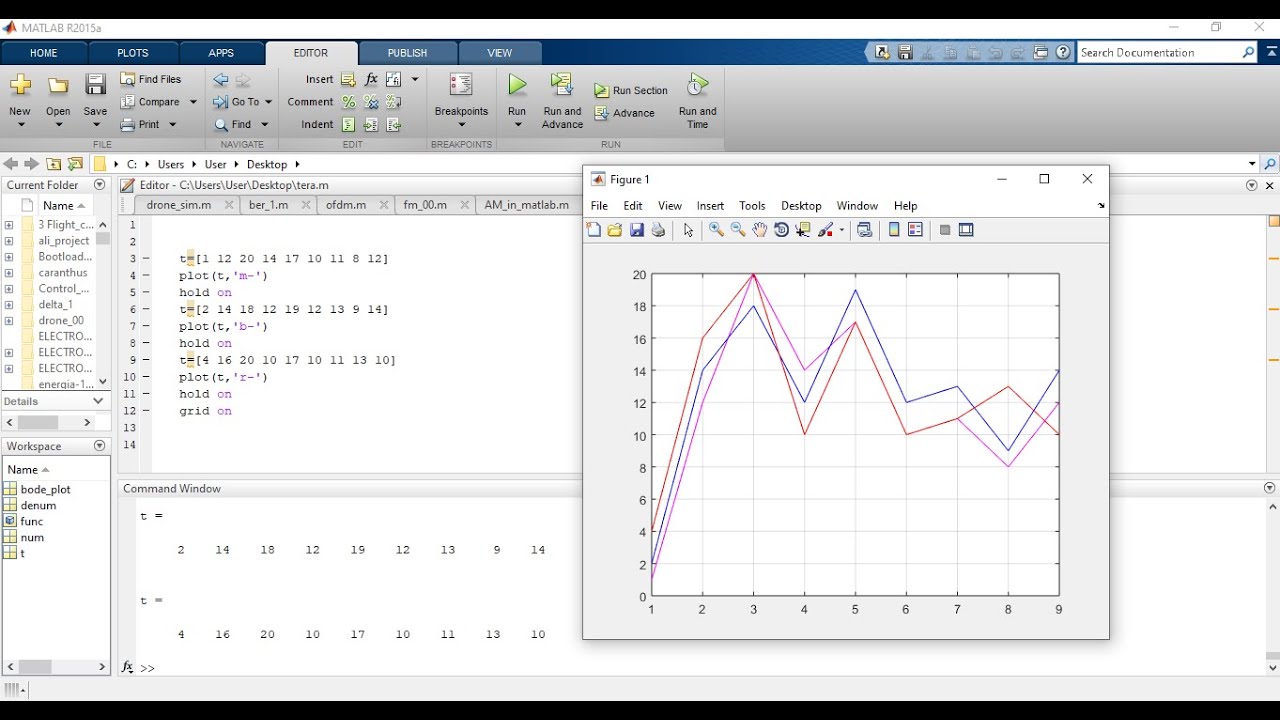Click Zoom Out icon in Figure 1 toolbar
1280x720 pixels.
click(738, 230)
